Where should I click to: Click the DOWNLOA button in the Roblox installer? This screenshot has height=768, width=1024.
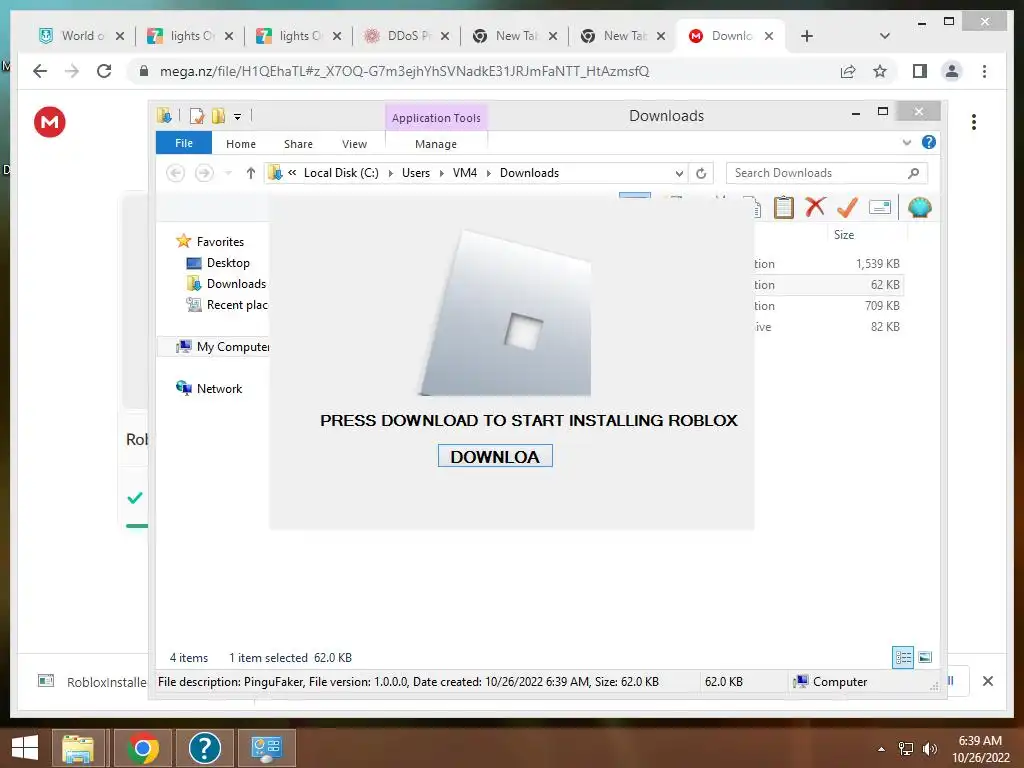(x=495, y=456)
